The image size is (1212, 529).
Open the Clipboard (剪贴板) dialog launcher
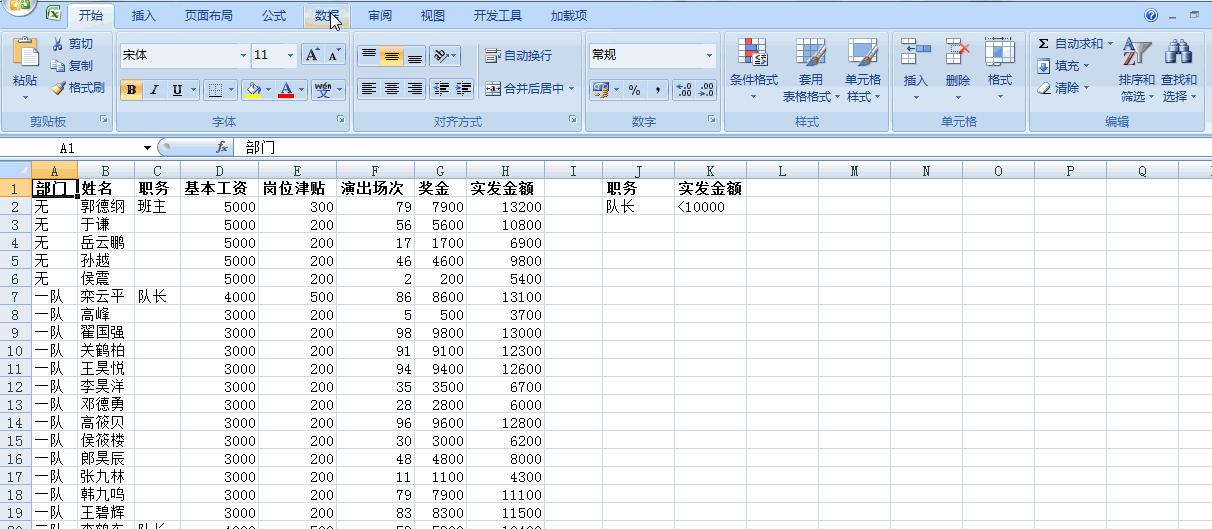[103, 120]
